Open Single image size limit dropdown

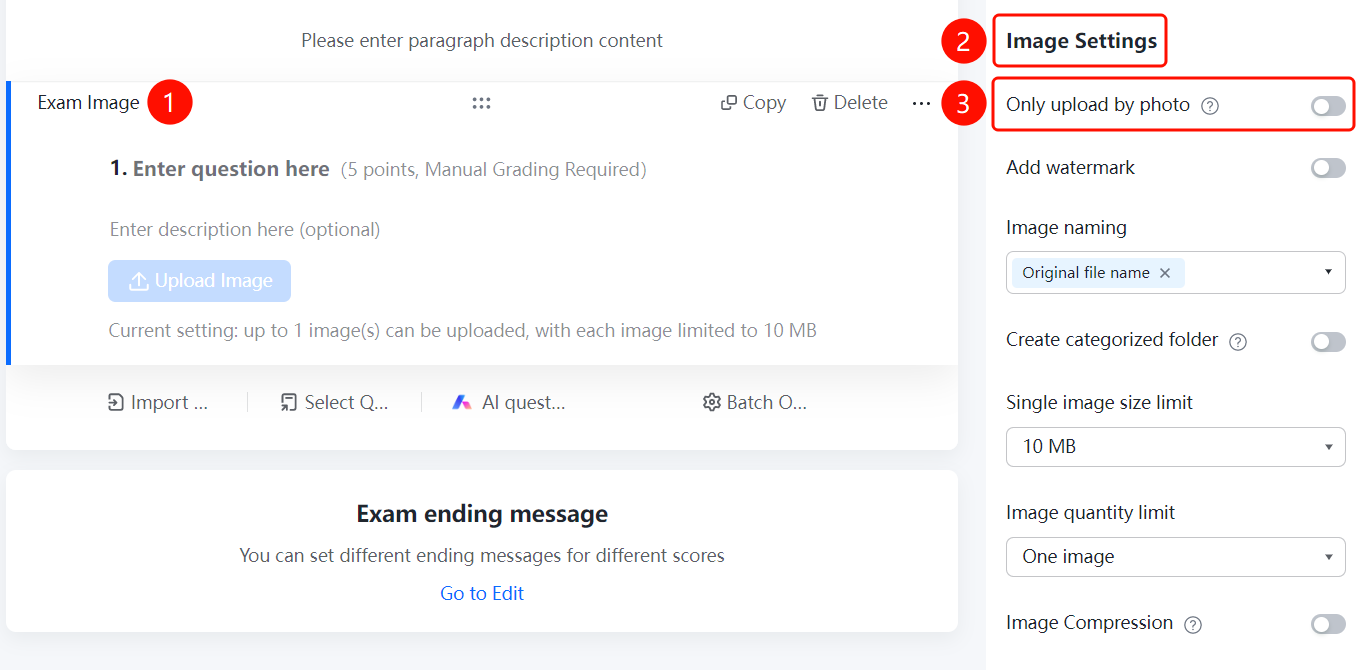pos(1175,447)
